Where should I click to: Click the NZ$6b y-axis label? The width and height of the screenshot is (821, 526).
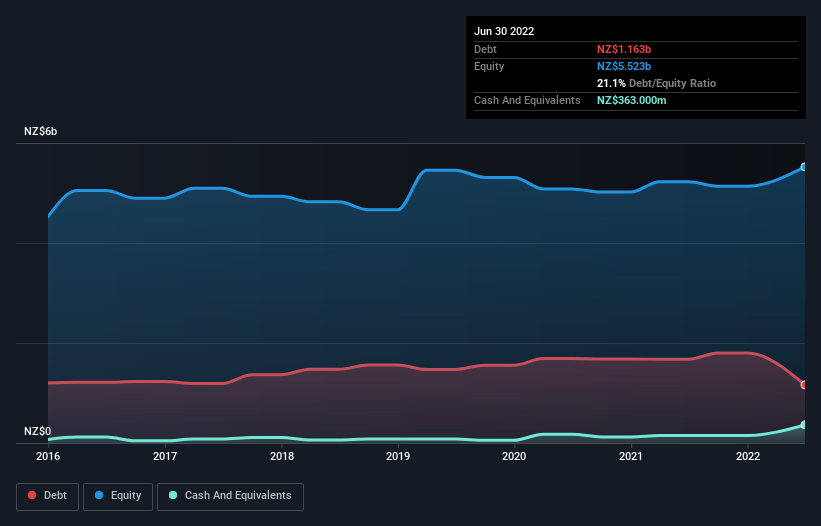(x=40, y=131)
